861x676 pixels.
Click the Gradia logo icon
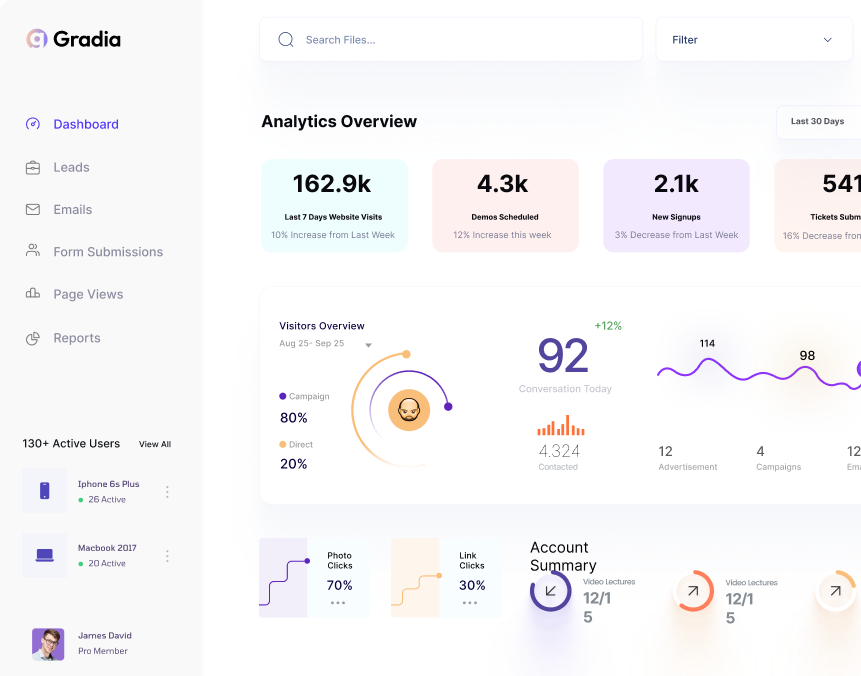pos(37,39)
